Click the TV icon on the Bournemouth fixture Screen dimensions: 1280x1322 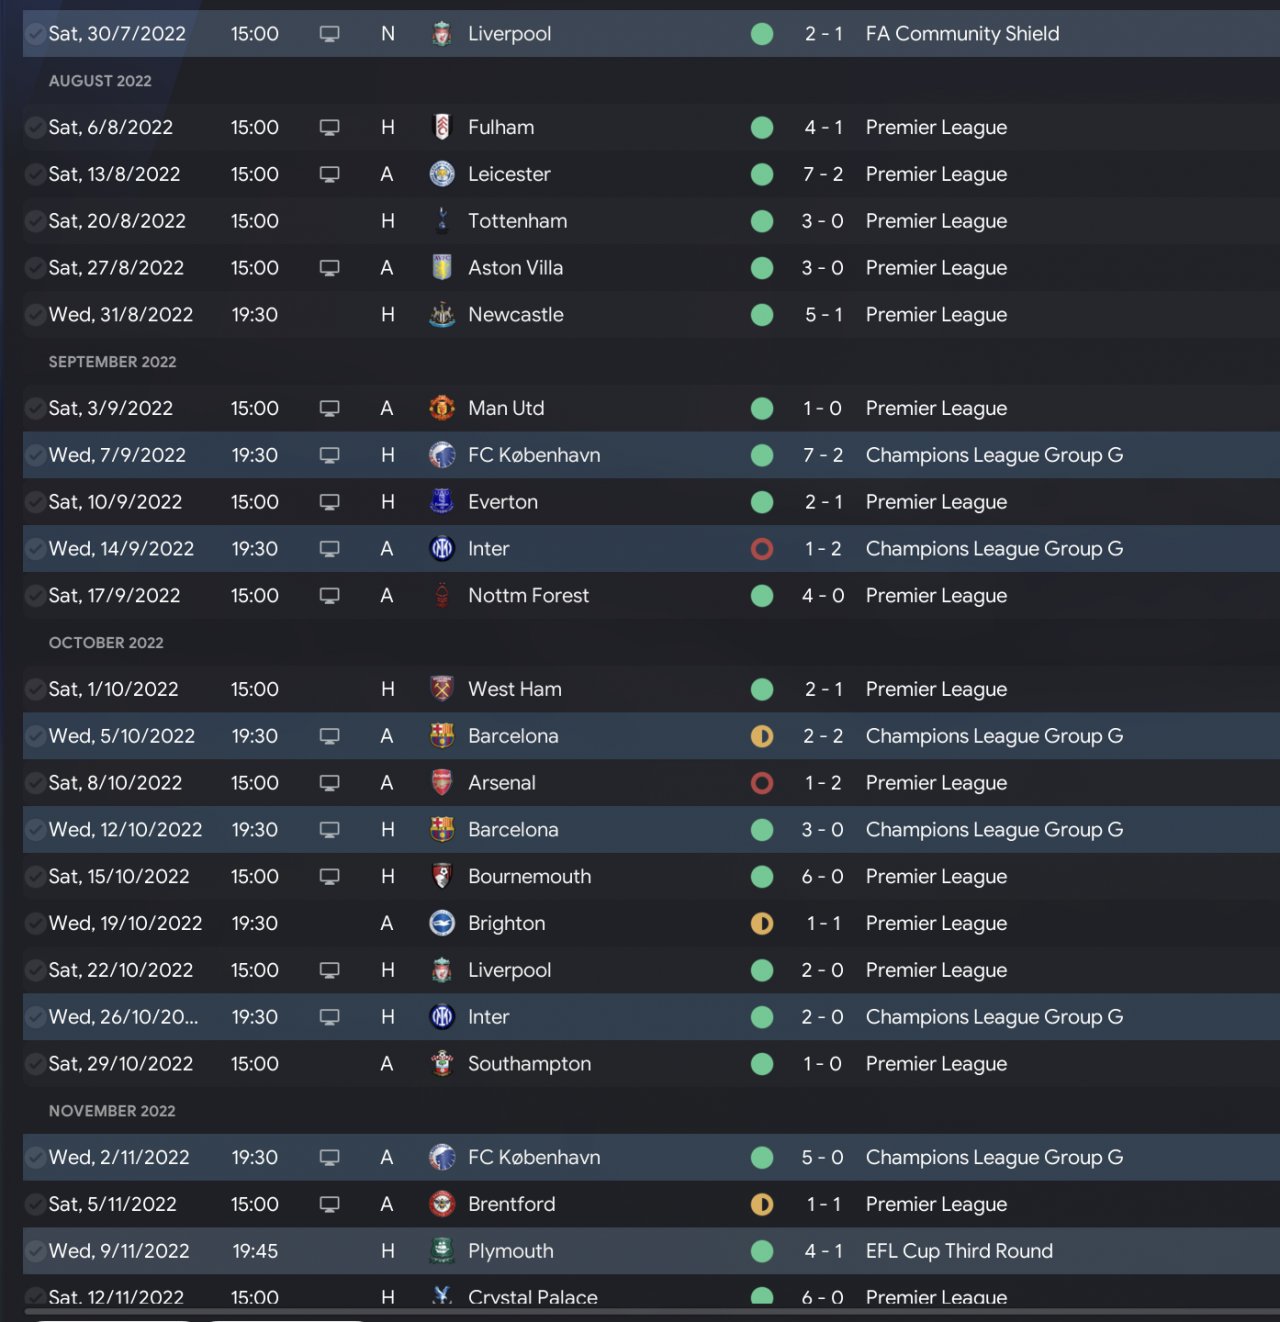(x=330, y=876)
